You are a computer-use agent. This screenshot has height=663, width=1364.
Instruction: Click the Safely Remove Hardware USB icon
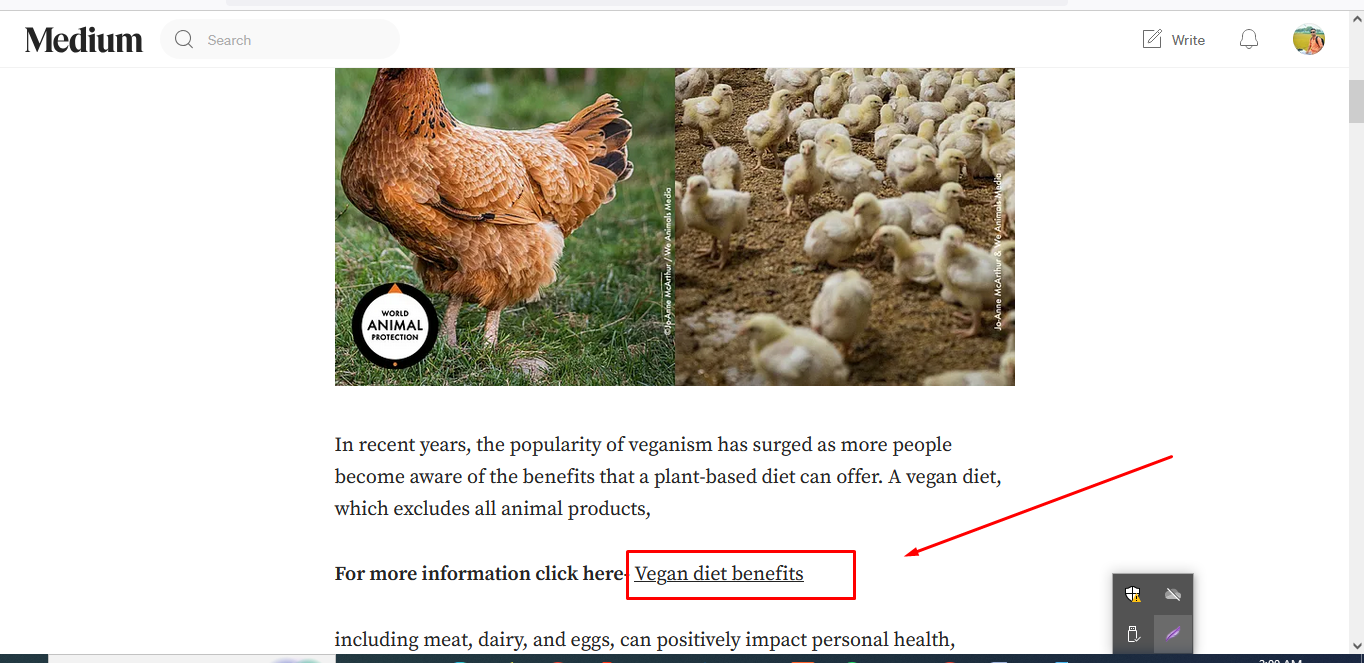tap(1133, 634)
